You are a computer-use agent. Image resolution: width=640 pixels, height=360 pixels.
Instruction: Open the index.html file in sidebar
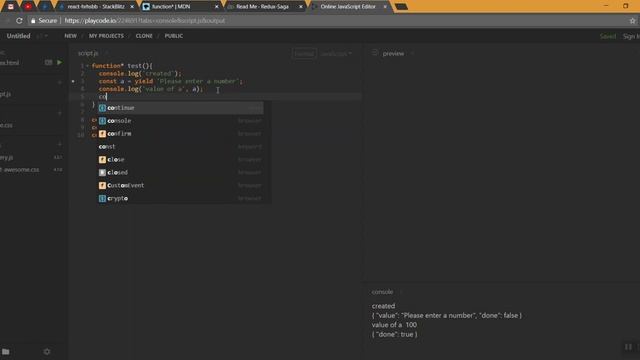click(x=10, y=63)
